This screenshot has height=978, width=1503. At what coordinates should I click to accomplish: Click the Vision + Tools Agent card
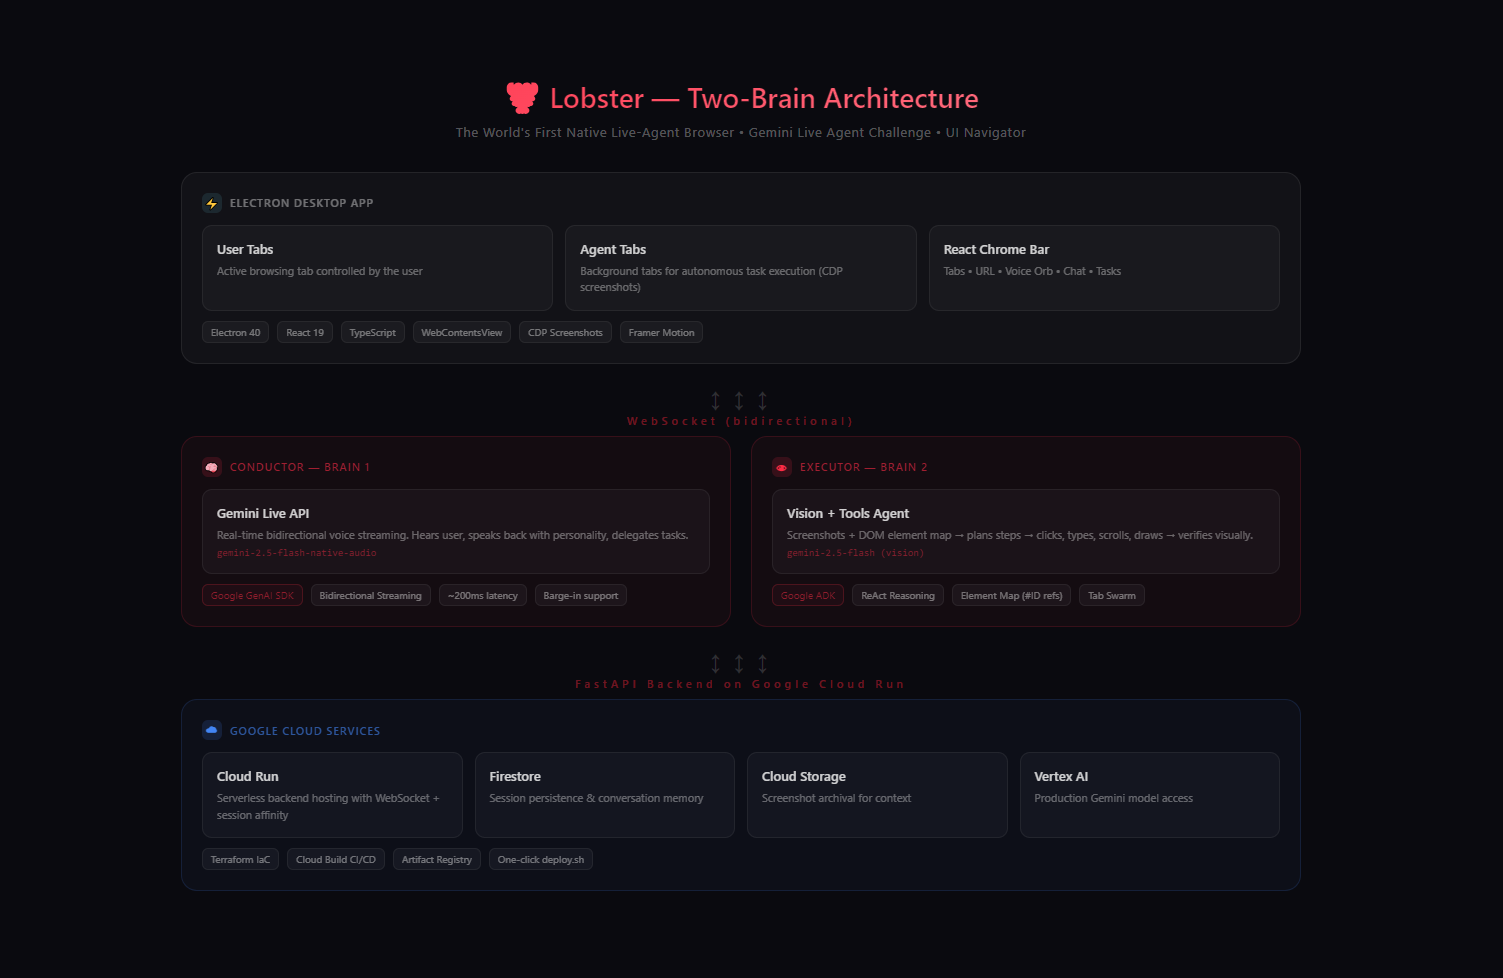1026,531
